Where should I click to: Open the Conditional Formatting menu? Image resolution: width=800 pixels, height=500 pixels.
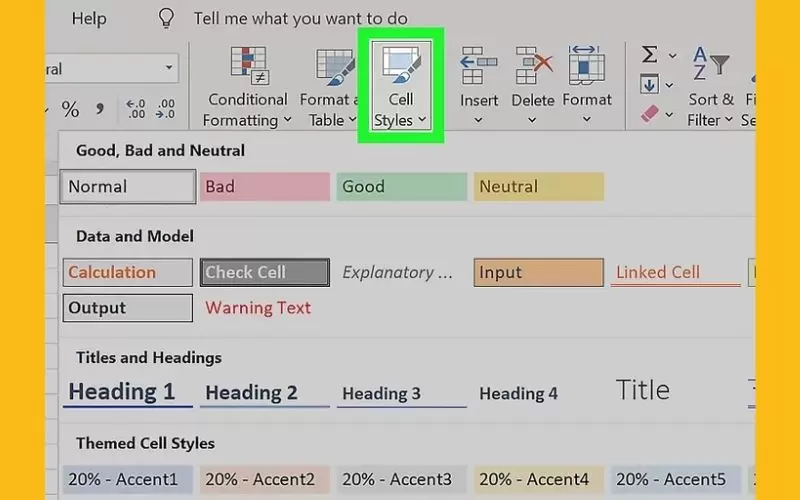pyautogui.click(x=248, y=87)
